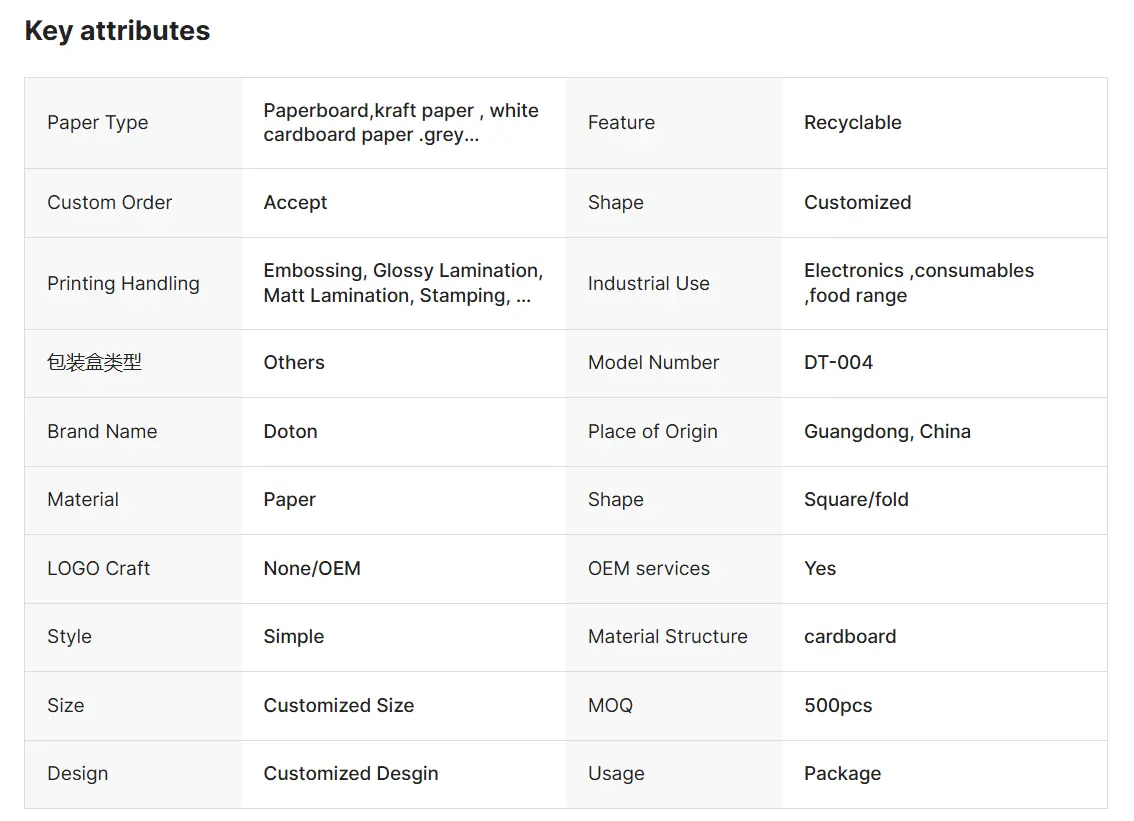
Task: Select the Accept value for Custom Order
Action: click(x=295, y=203)
